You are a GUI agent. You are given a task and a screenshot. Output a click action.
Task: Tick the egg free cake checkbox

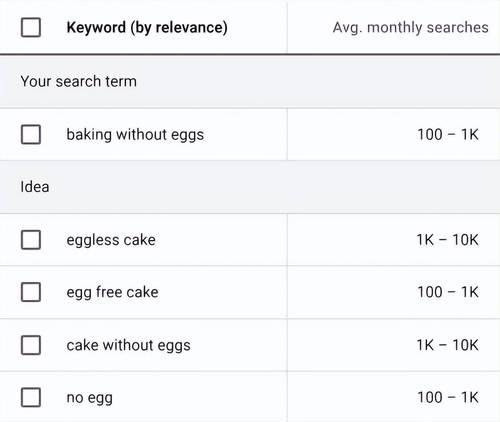click(31, 292)
